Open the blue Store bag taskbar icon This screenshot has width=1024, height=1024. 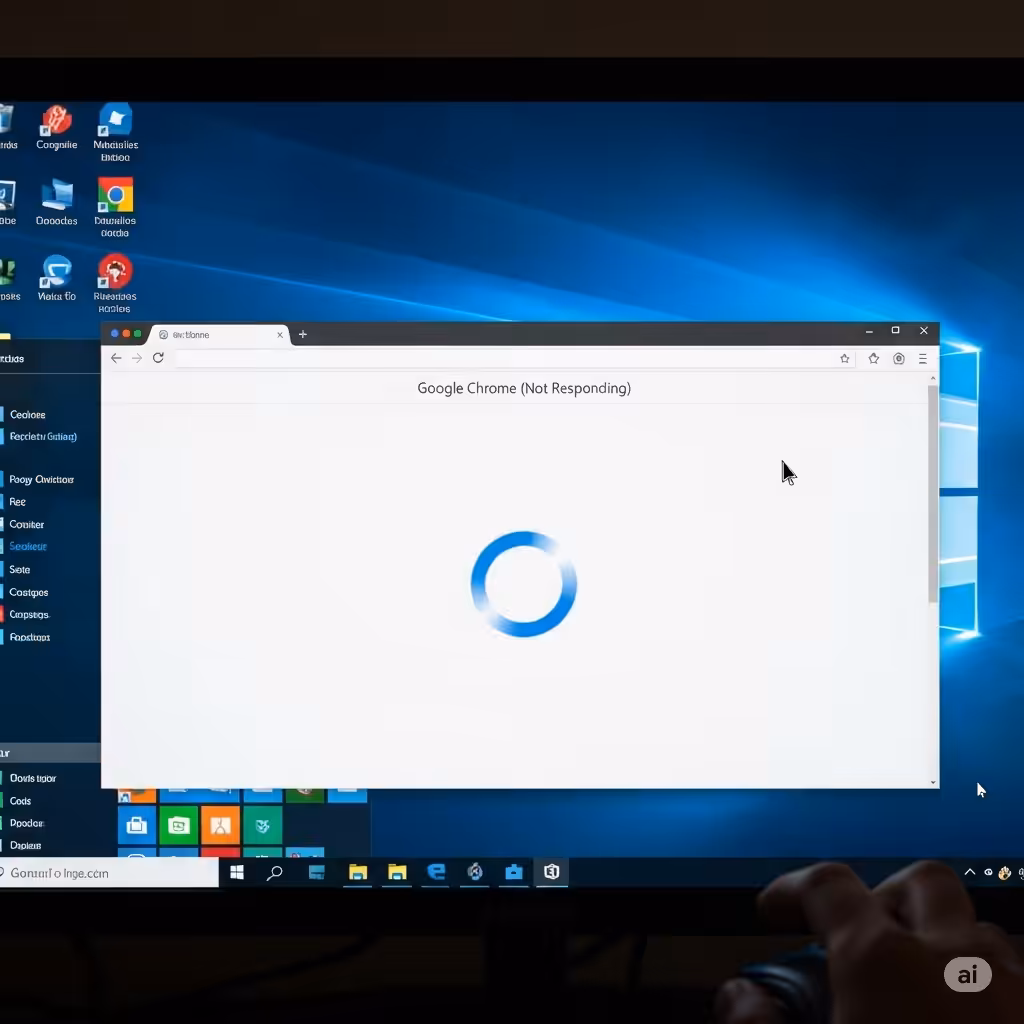point(514,872)
